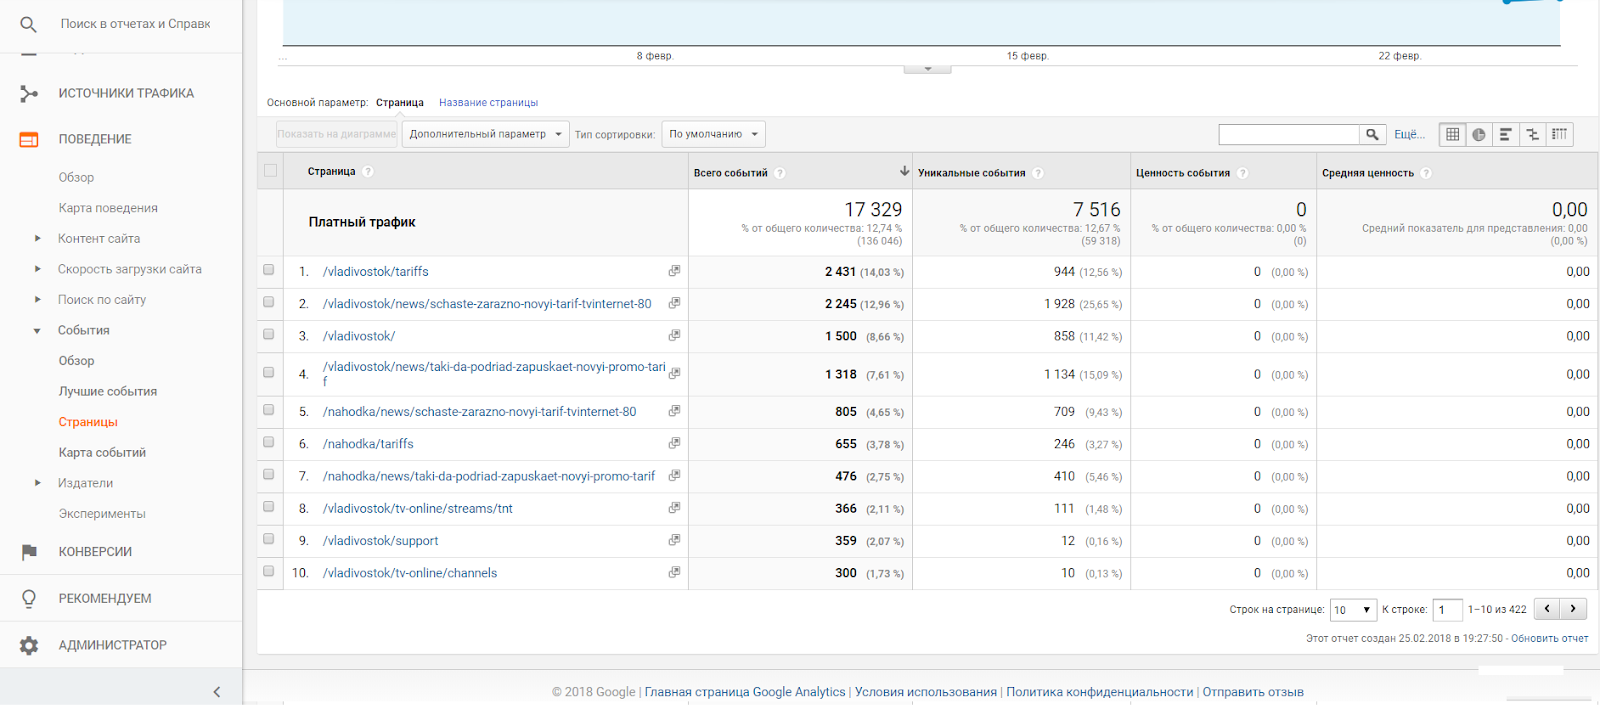Click the Conversions flag icon
This screenshot has width=1600, height=709.
[29, 552]
